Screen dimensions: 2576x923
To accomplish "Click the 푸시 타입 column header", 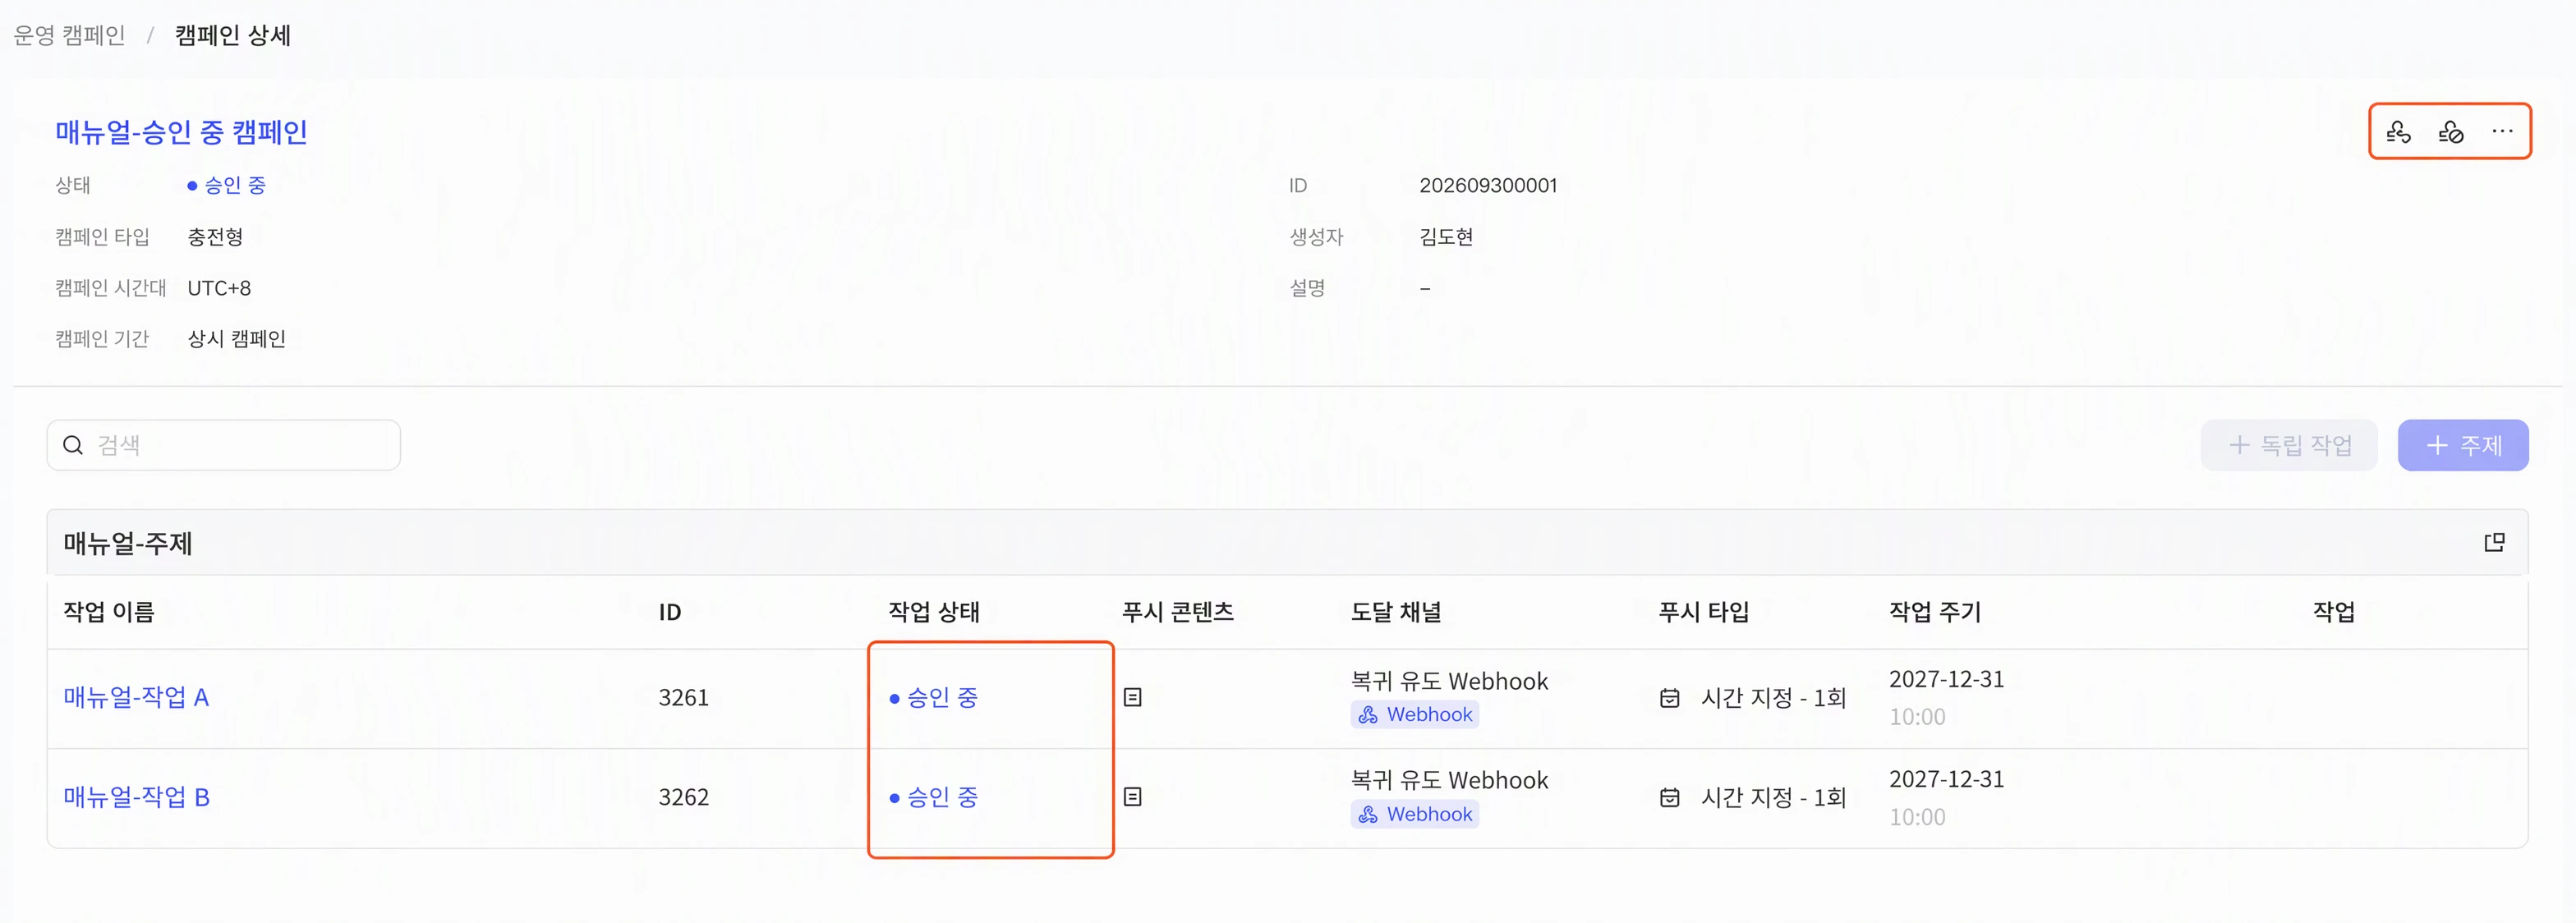I will pyautogui.click(x=1703, y=612).
